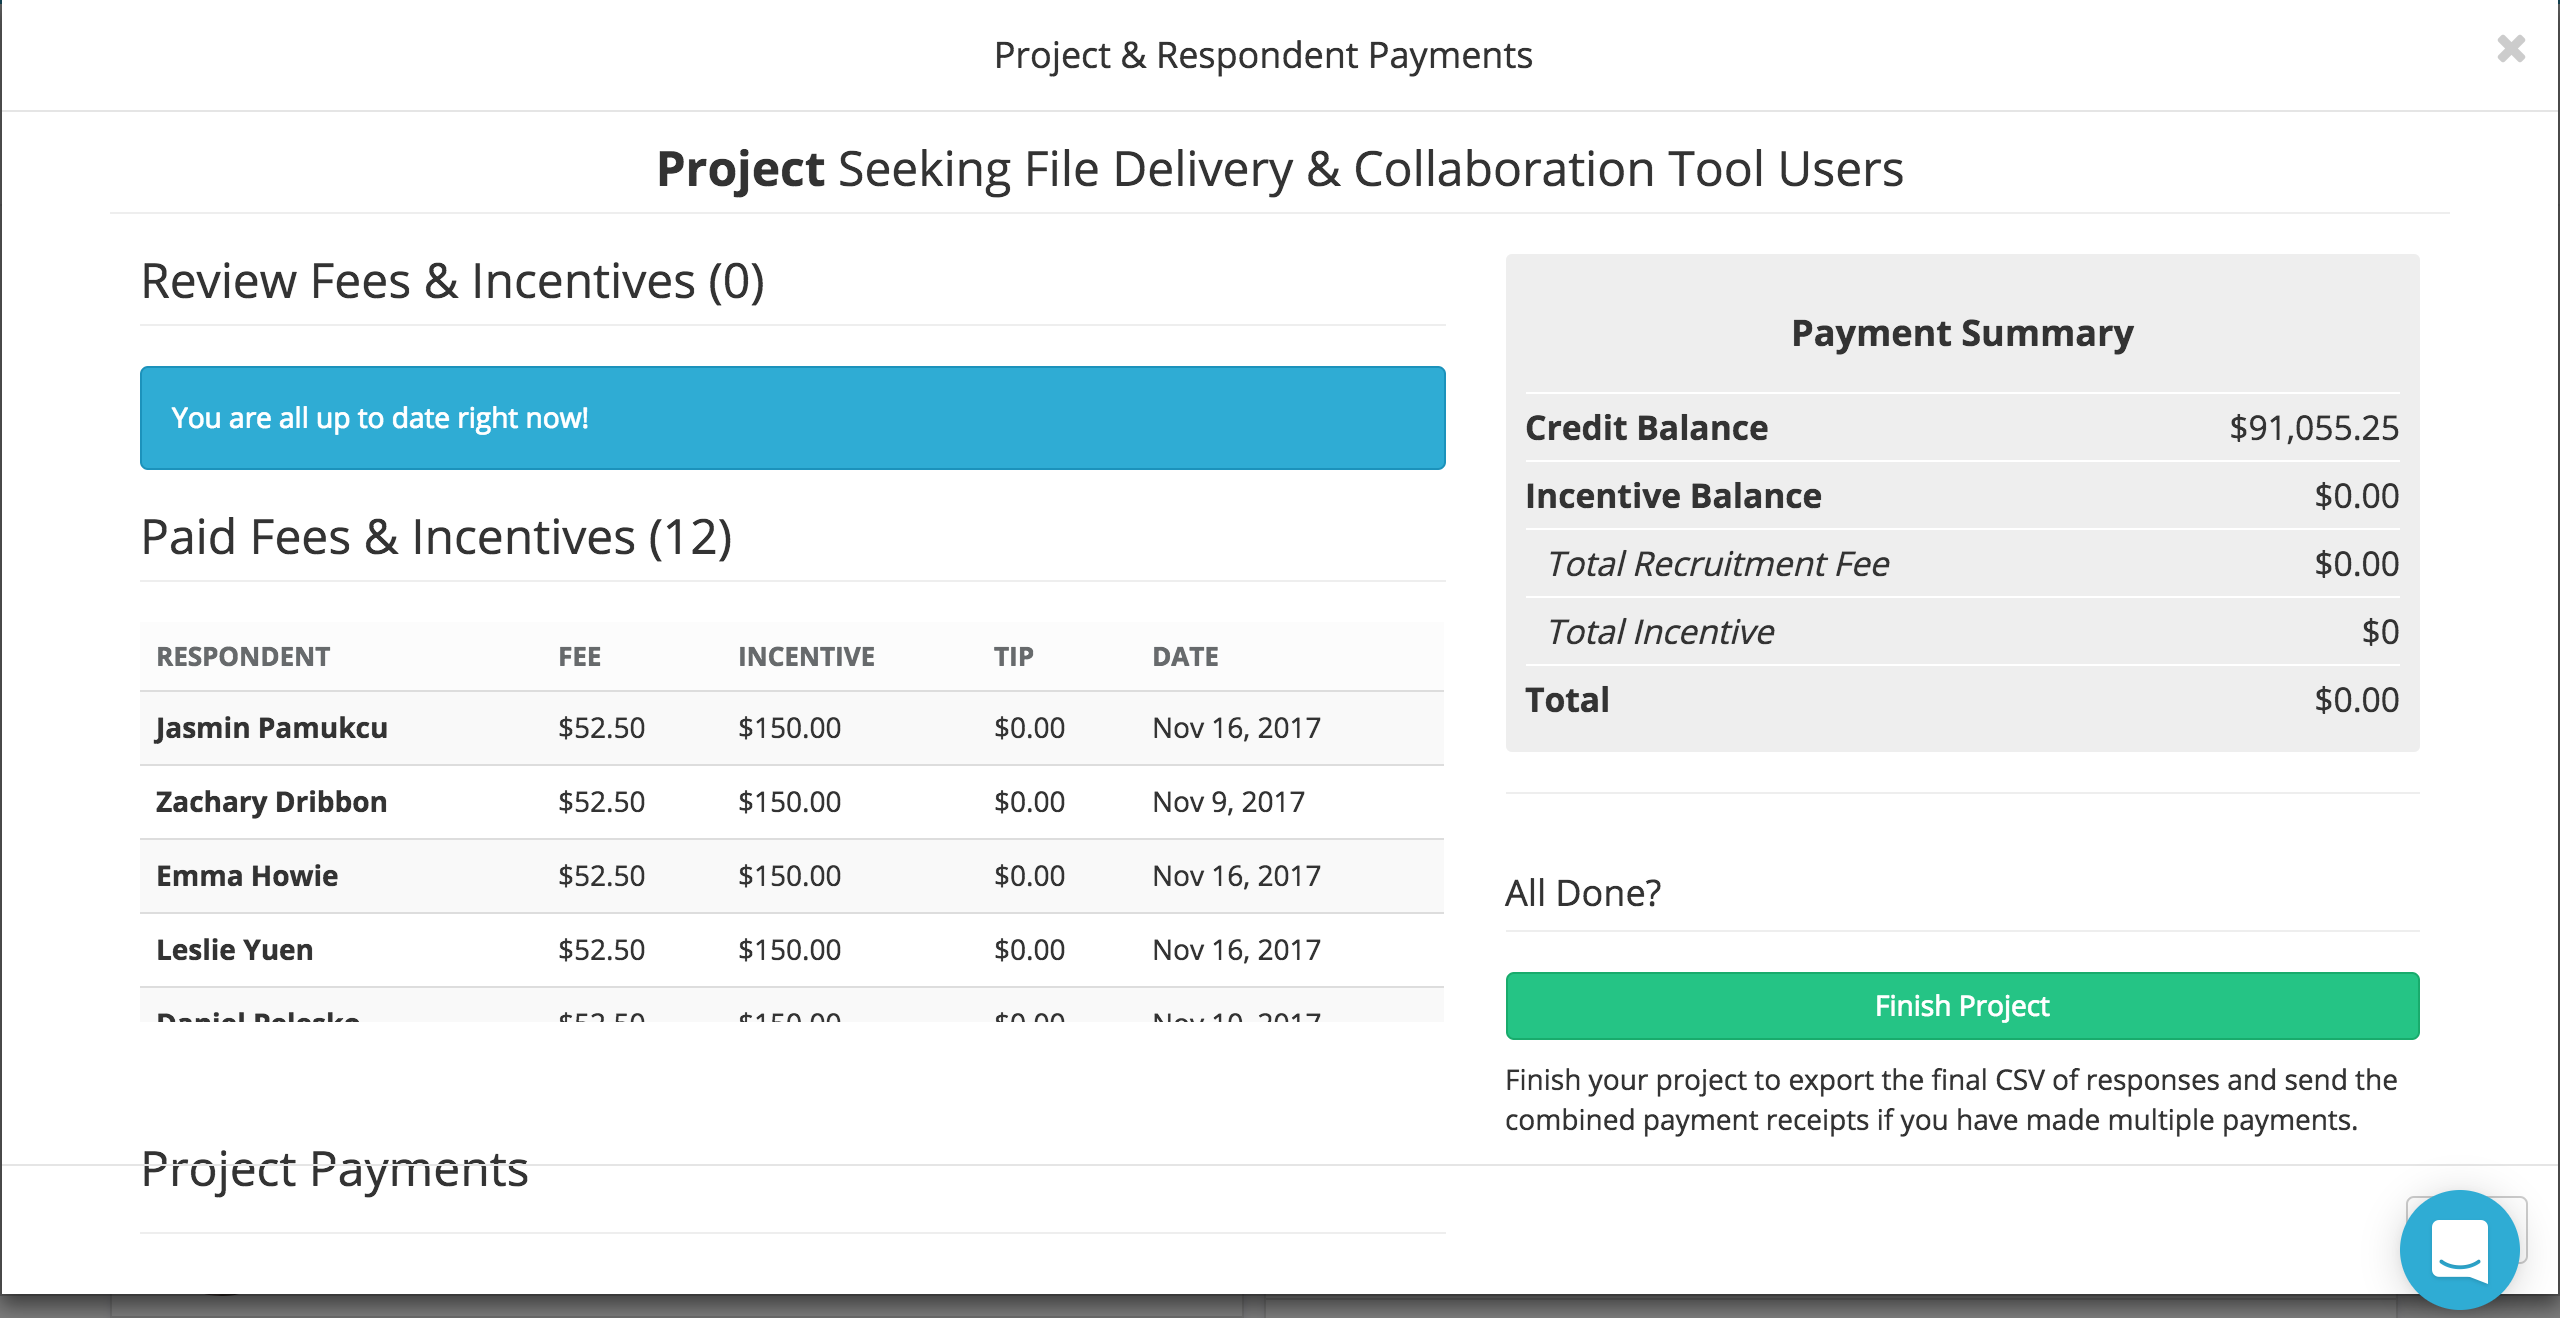
Task: Select Jasmin Pamukcu respondent row
Action: tap(271, 728)
